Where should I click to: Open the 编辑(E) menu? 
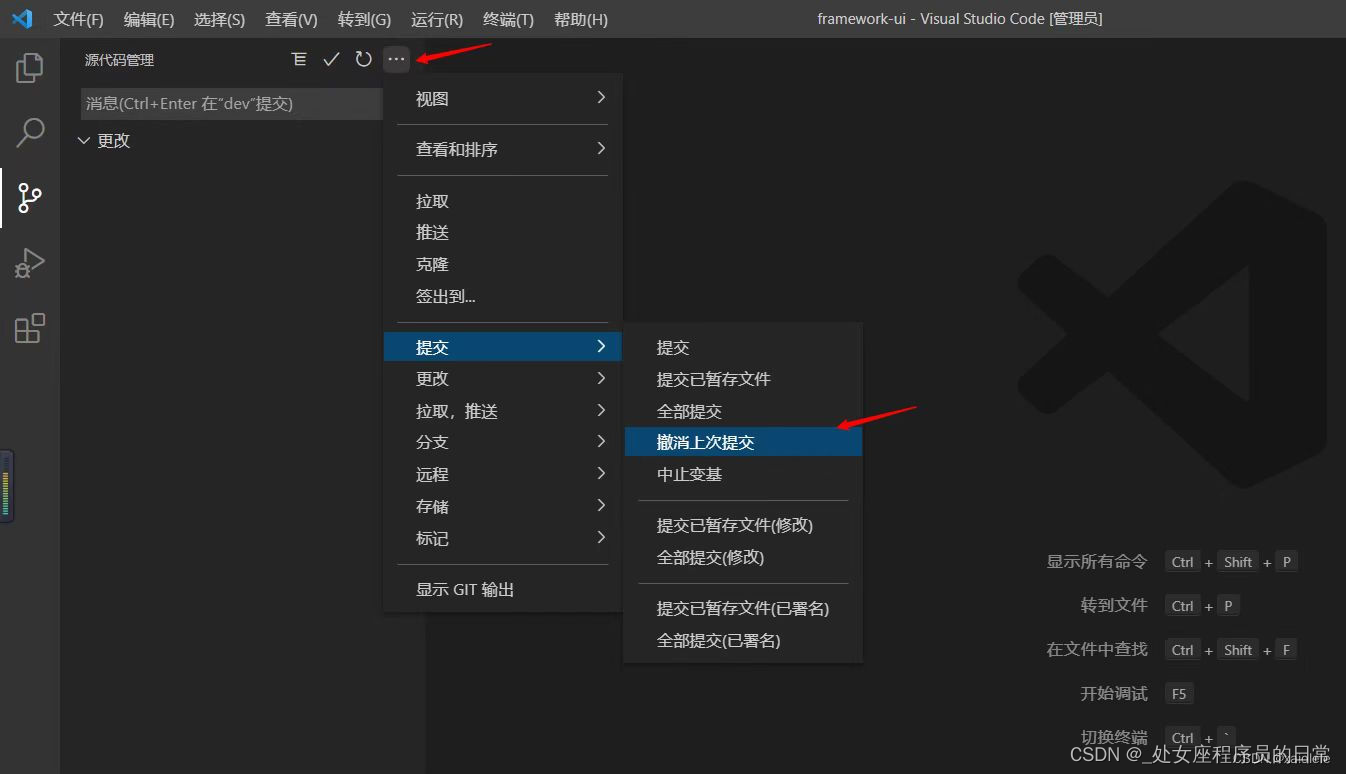coord(149,19)
